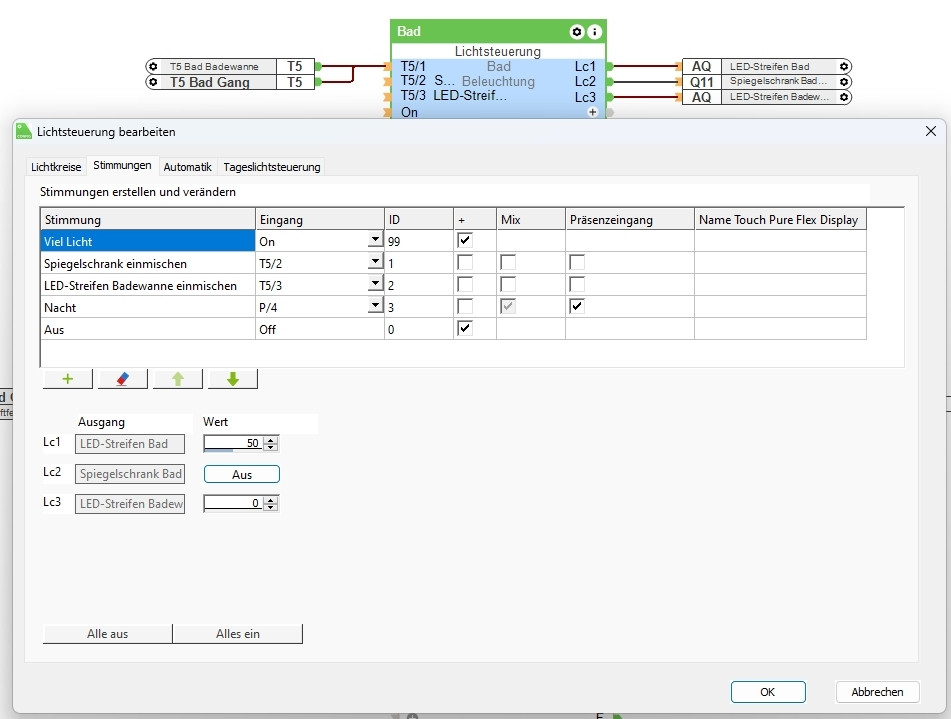This screenshot has height=719, width=951.
Task: Uncheck Präsenzeingang for Nacht mood
Action: pyautogui.click(x=576, y=306)
